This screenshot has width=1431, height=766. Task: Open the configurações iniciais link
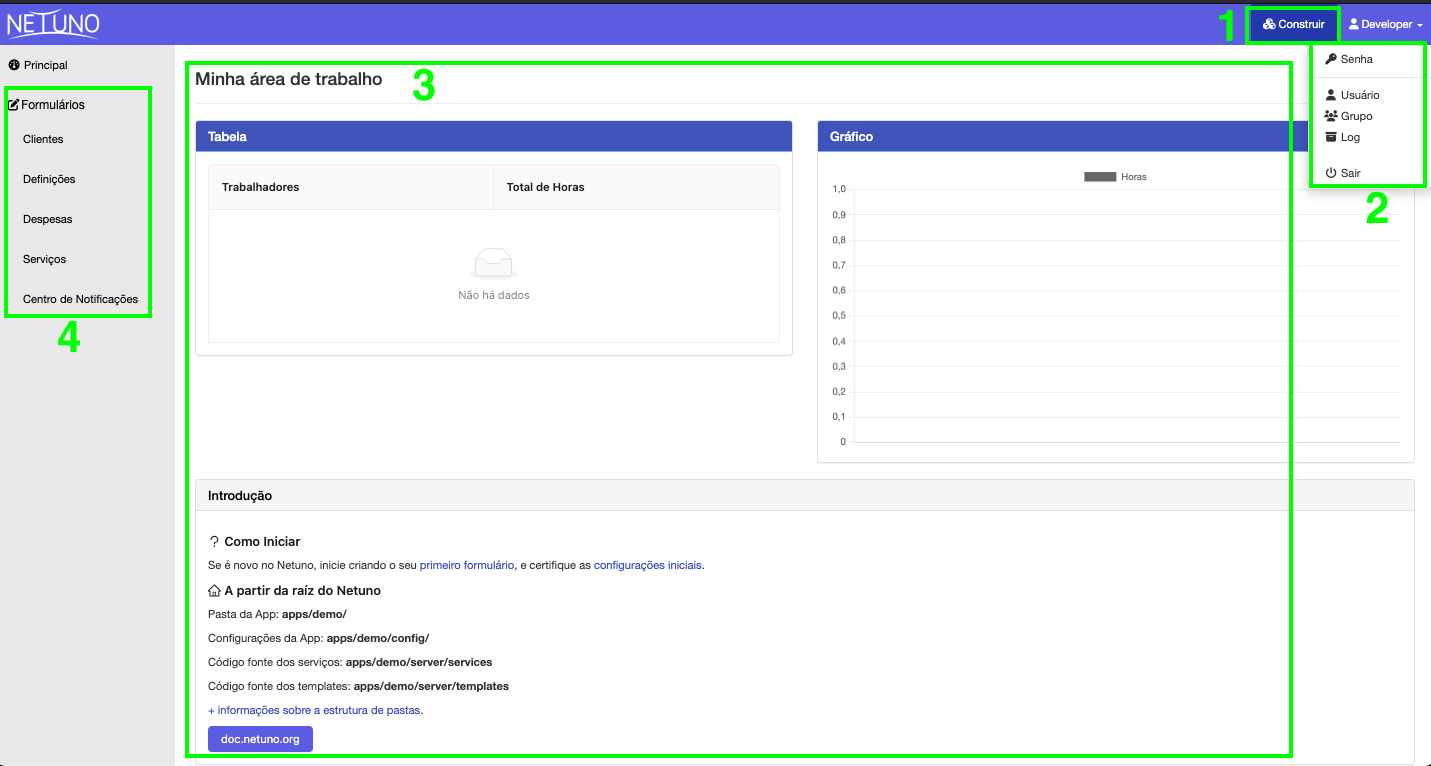tap(648, 565)
